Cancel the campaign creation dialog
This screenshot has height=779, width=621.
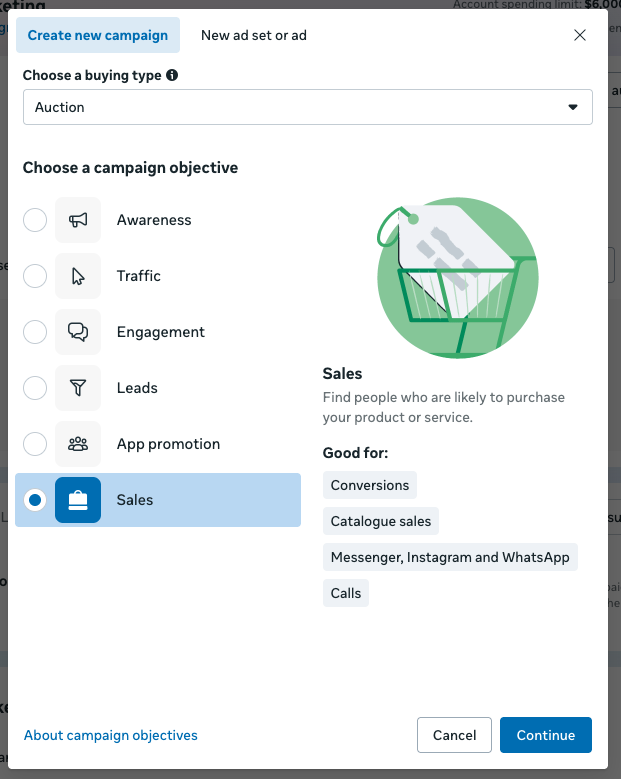(454, 735)
